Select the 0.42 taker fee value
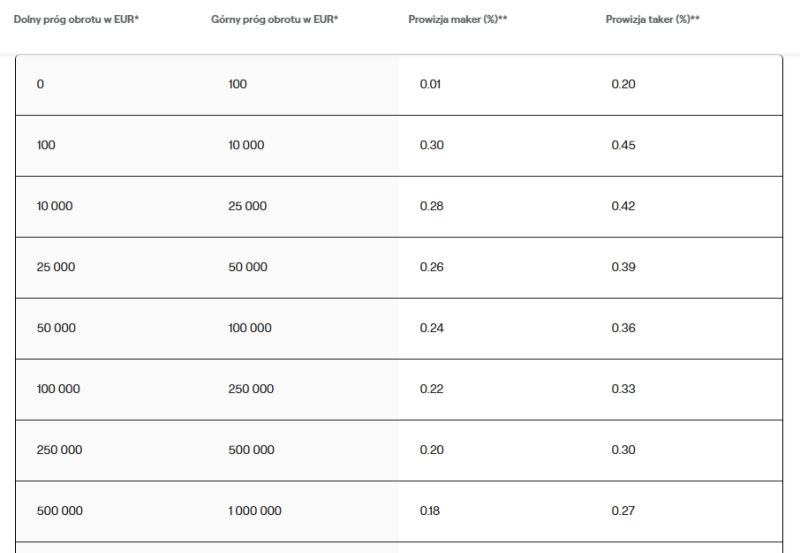Image resolution: width=800 pixels, height=553 pixels. pos(623,206)
